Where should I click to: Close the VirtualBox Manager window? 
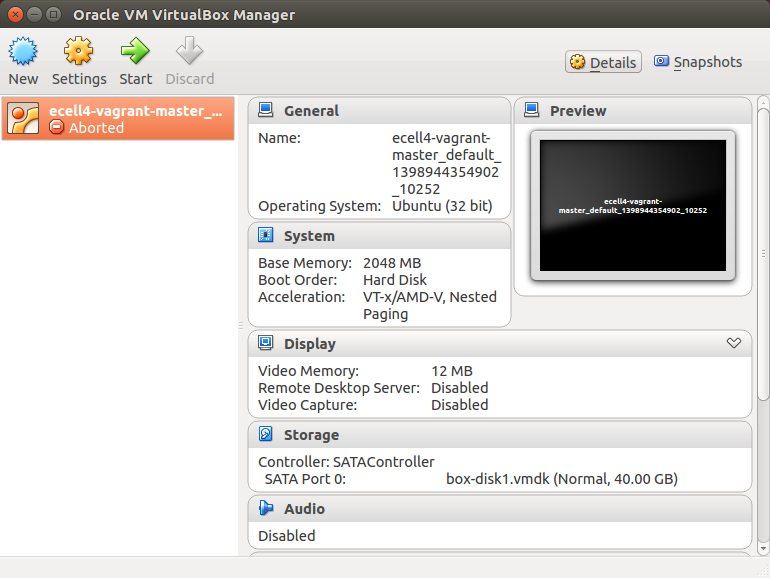pyautogui.click(x=15, y=15)
